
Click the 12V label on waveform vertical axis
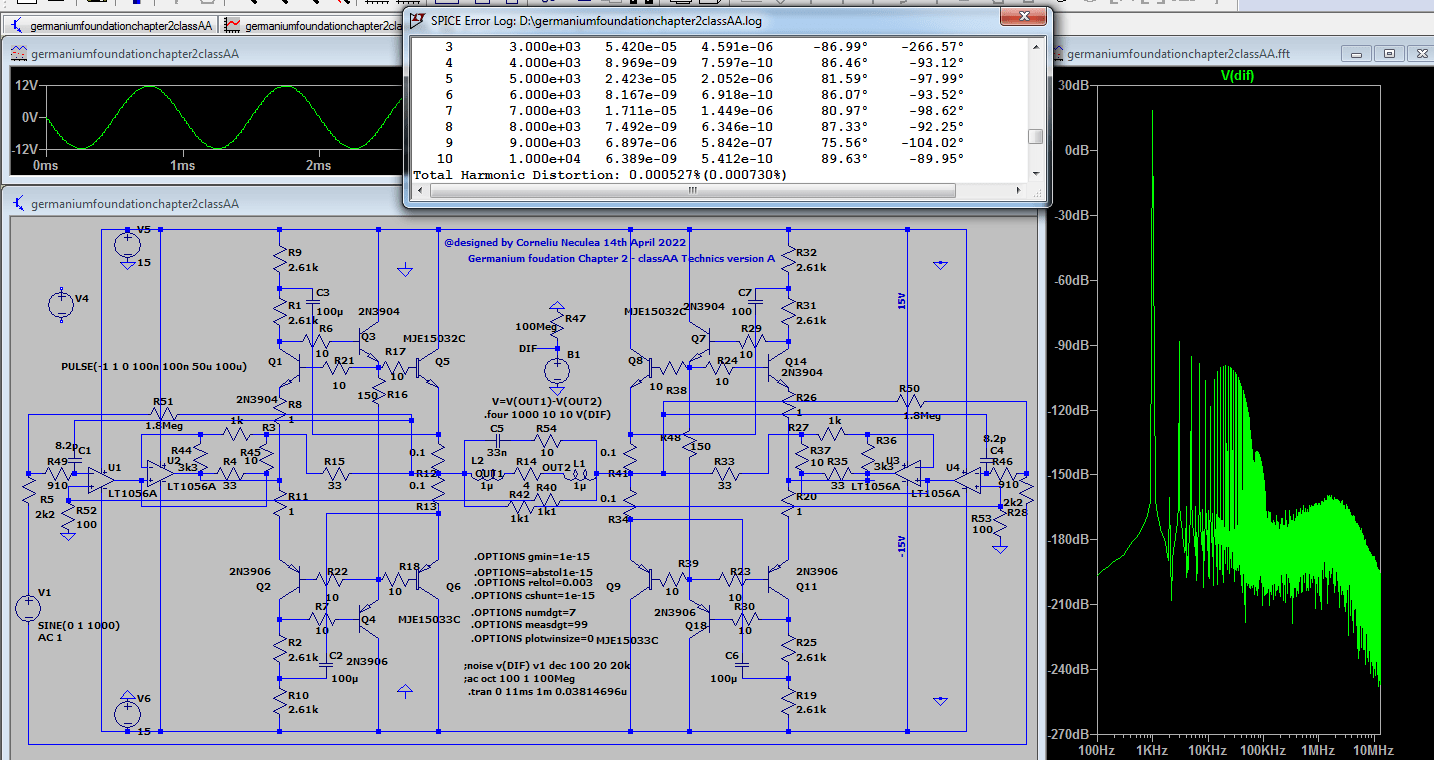click(26, 86)
